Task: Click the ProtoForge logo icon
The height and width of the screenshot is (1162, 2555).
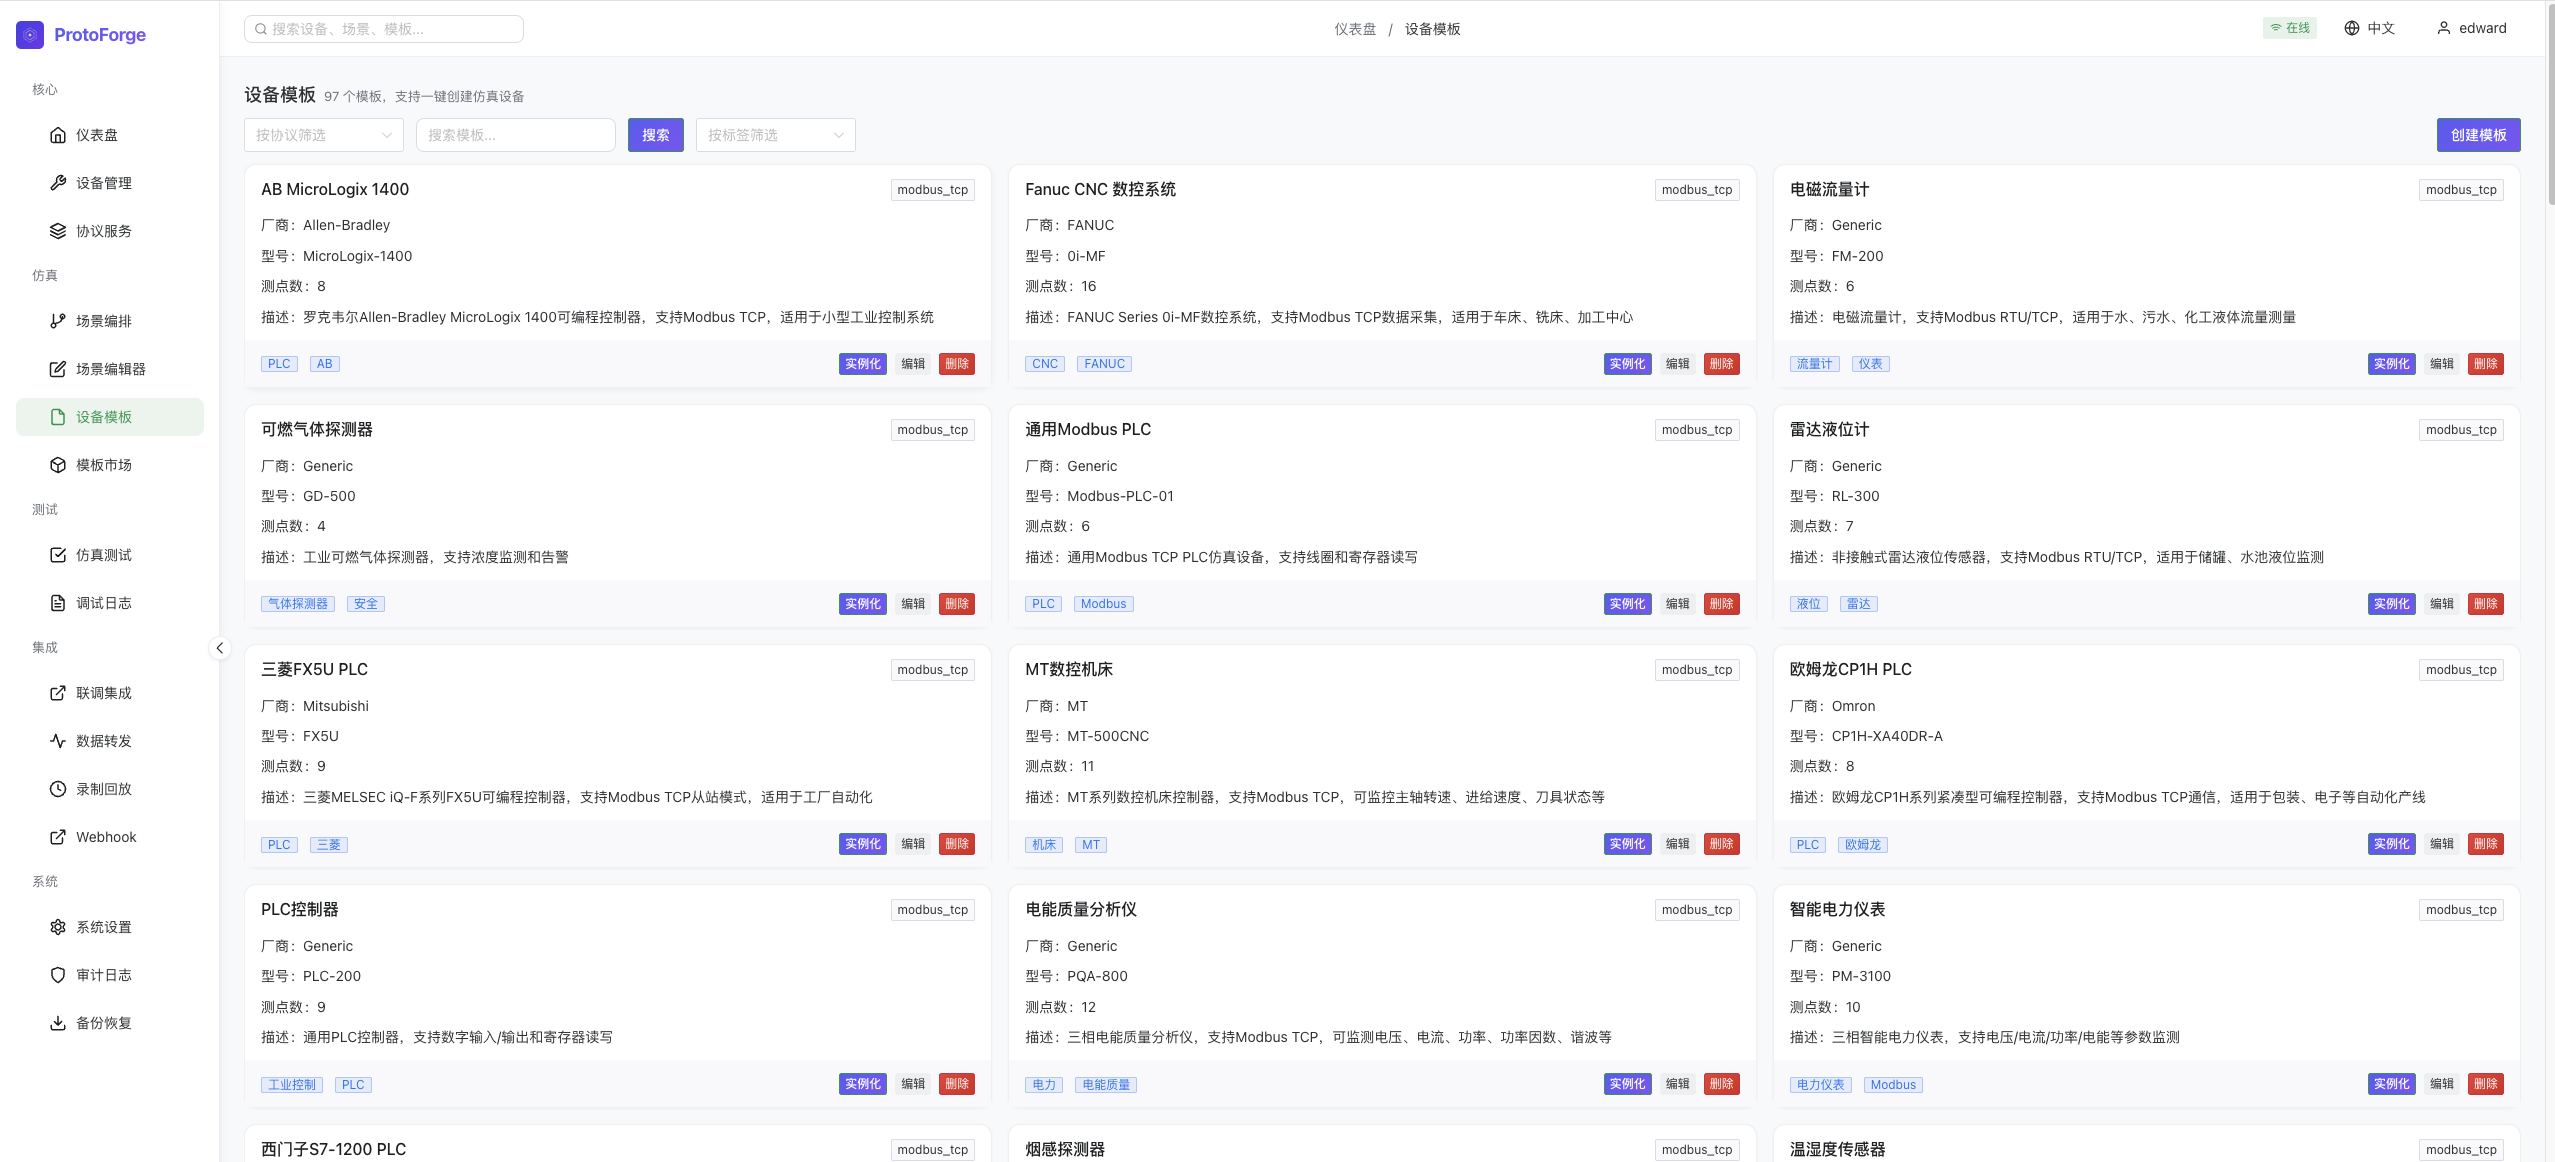Action: [x=30, y=35]
